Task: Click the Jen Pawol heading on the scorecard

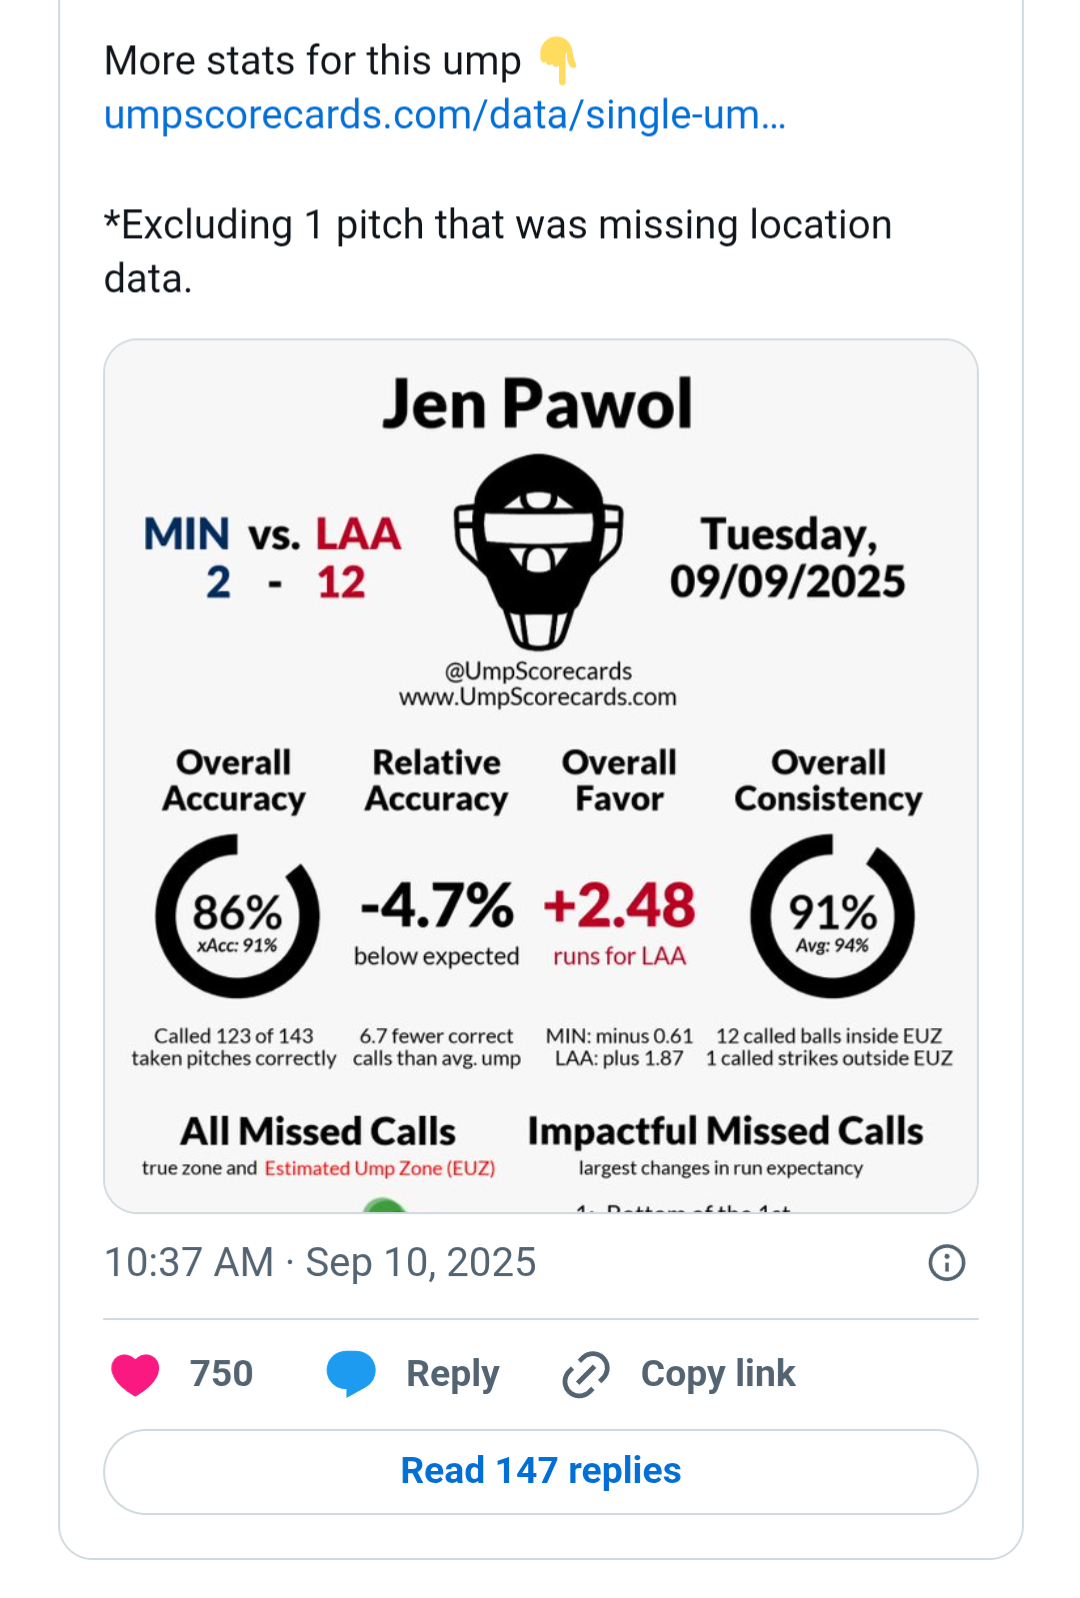Action: [538, 404]
